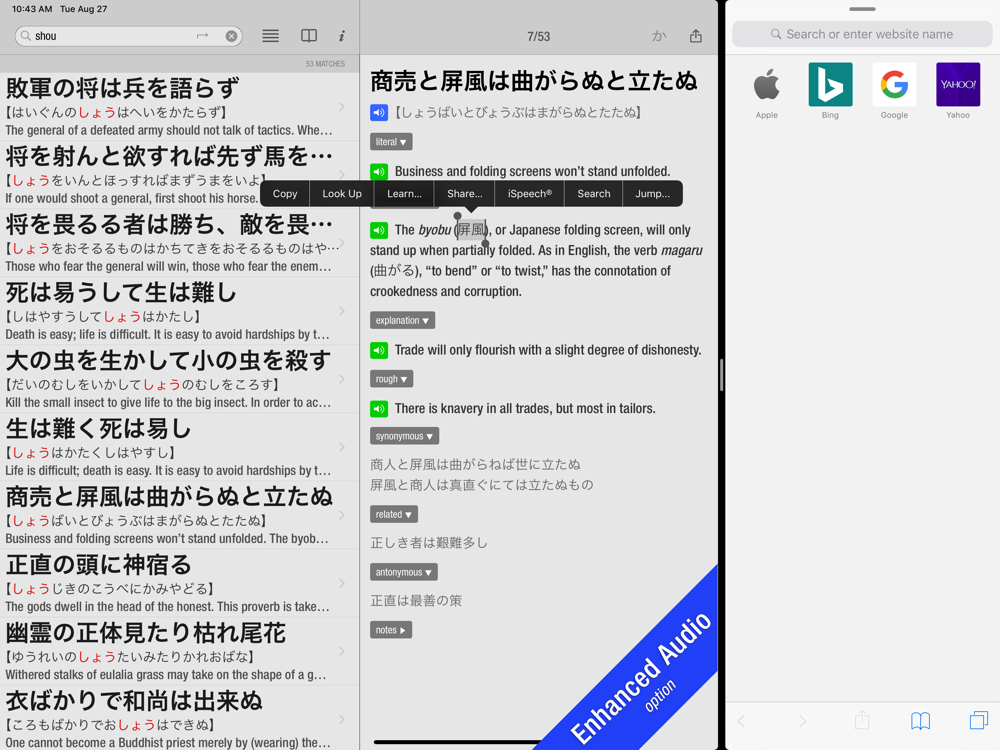Click Safari's Search or enter website name field
The image size is (1000, 750).
[x=862, y=34]
